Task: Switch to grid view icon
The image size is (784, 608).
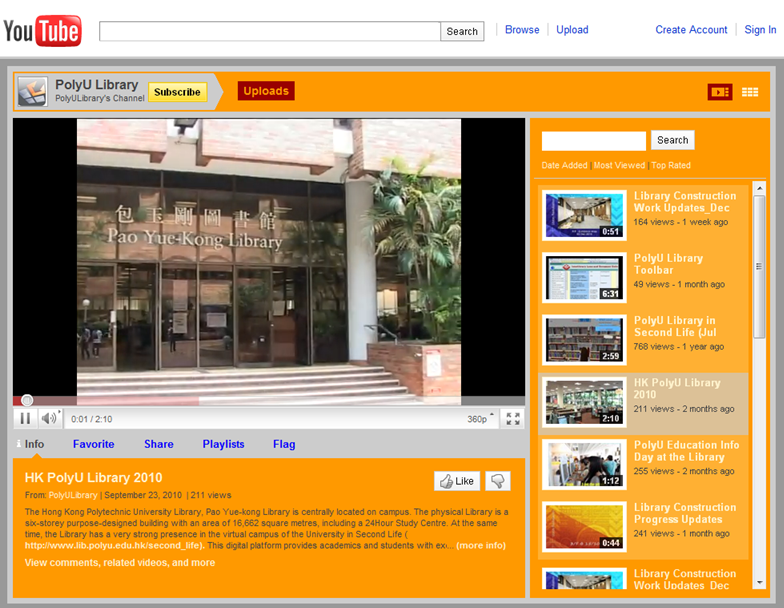Action: tap(750, 92)
